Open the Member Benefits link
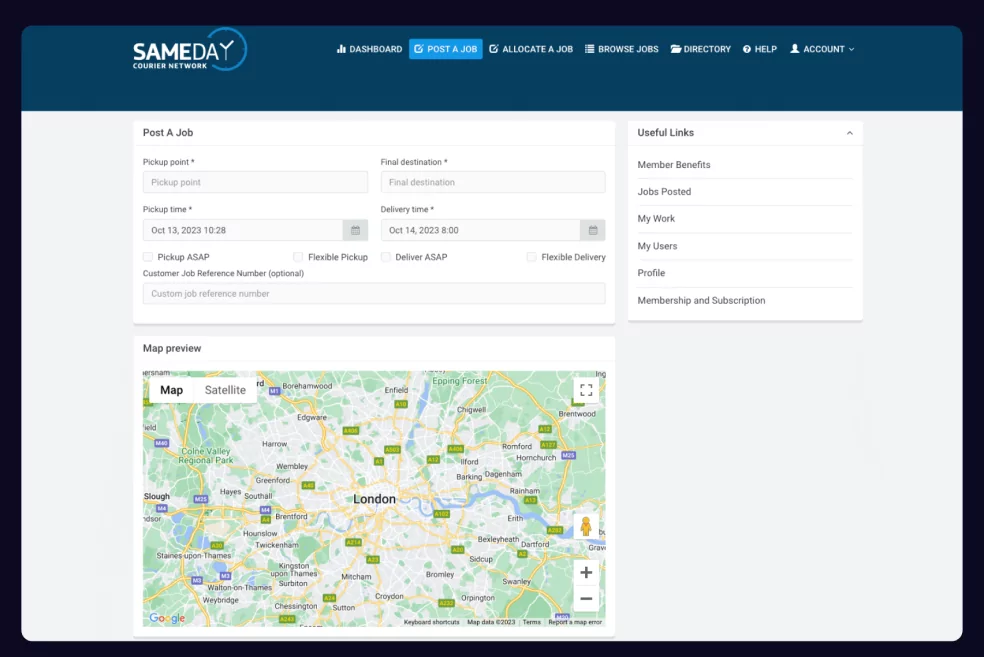 coord(674,164)
